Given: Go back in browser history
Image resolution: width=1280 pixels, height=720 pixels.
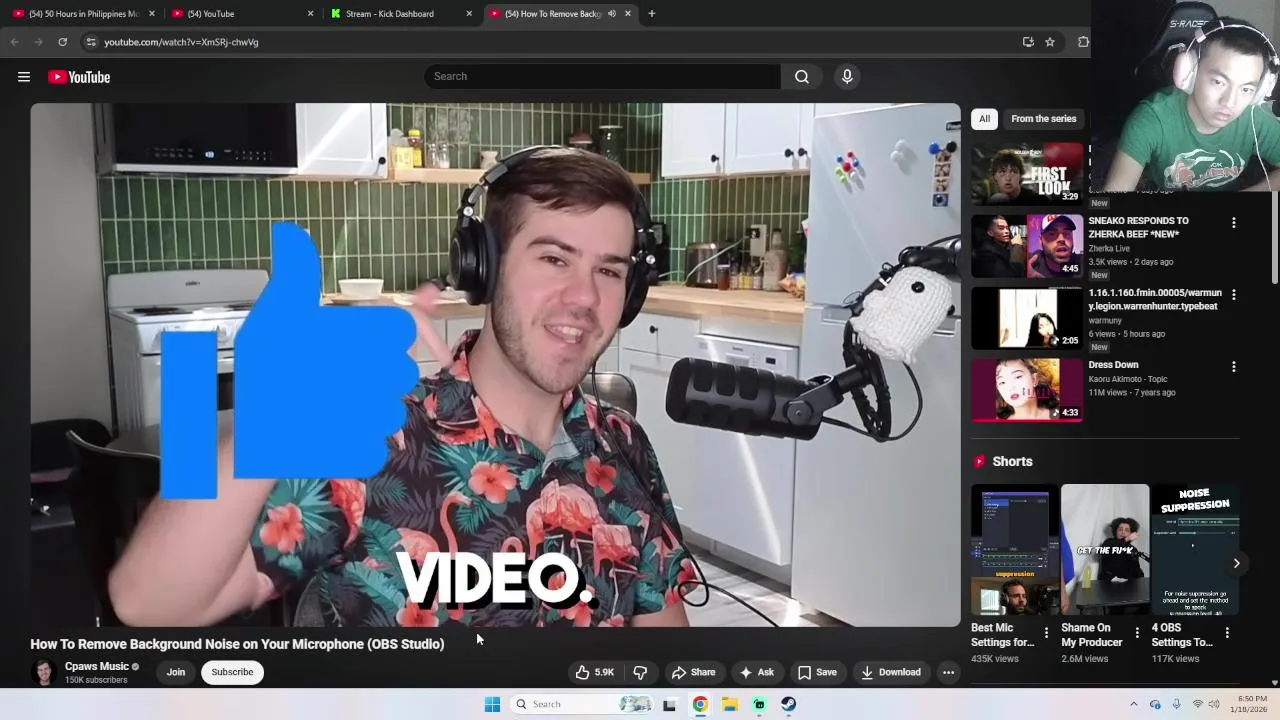Looking at the screenshot, I should tap(14, 42).
